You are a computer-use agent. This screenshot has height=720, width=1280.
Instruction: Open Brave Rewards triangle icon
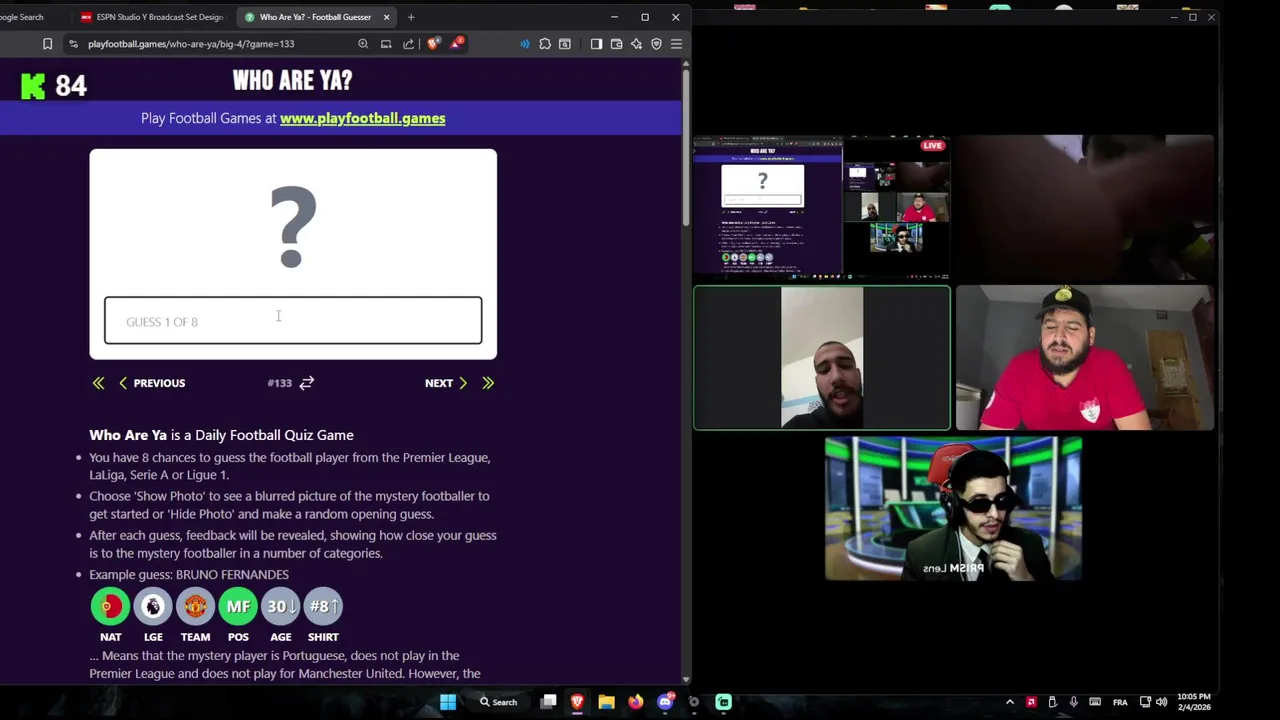tap(457, 43)
